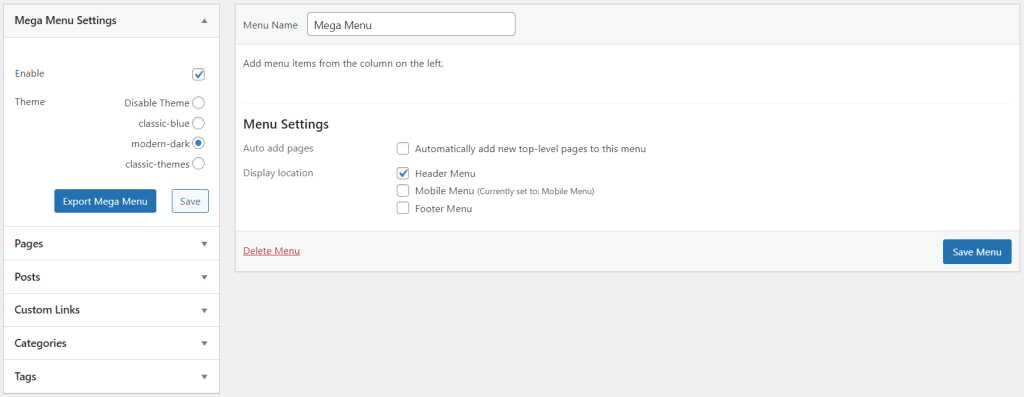Expand the Posts accordion arrow
This screenshot has height=397, width=1024.
coord(204,277)
